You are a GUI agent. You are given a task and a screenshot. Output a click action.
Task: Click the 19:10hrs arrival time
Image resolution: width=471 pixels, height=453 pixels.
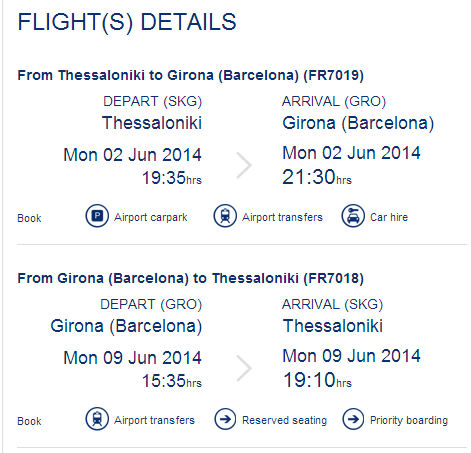(x=317, y=380)
